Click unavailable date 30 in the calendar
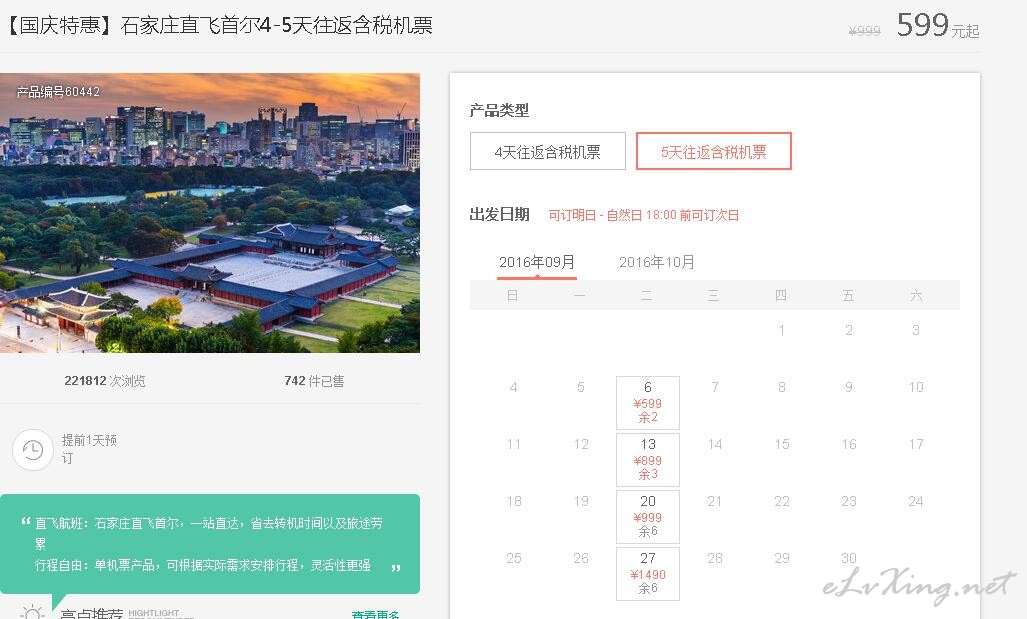The width and height of the screenshot is (1027, 619). (849, 558)
